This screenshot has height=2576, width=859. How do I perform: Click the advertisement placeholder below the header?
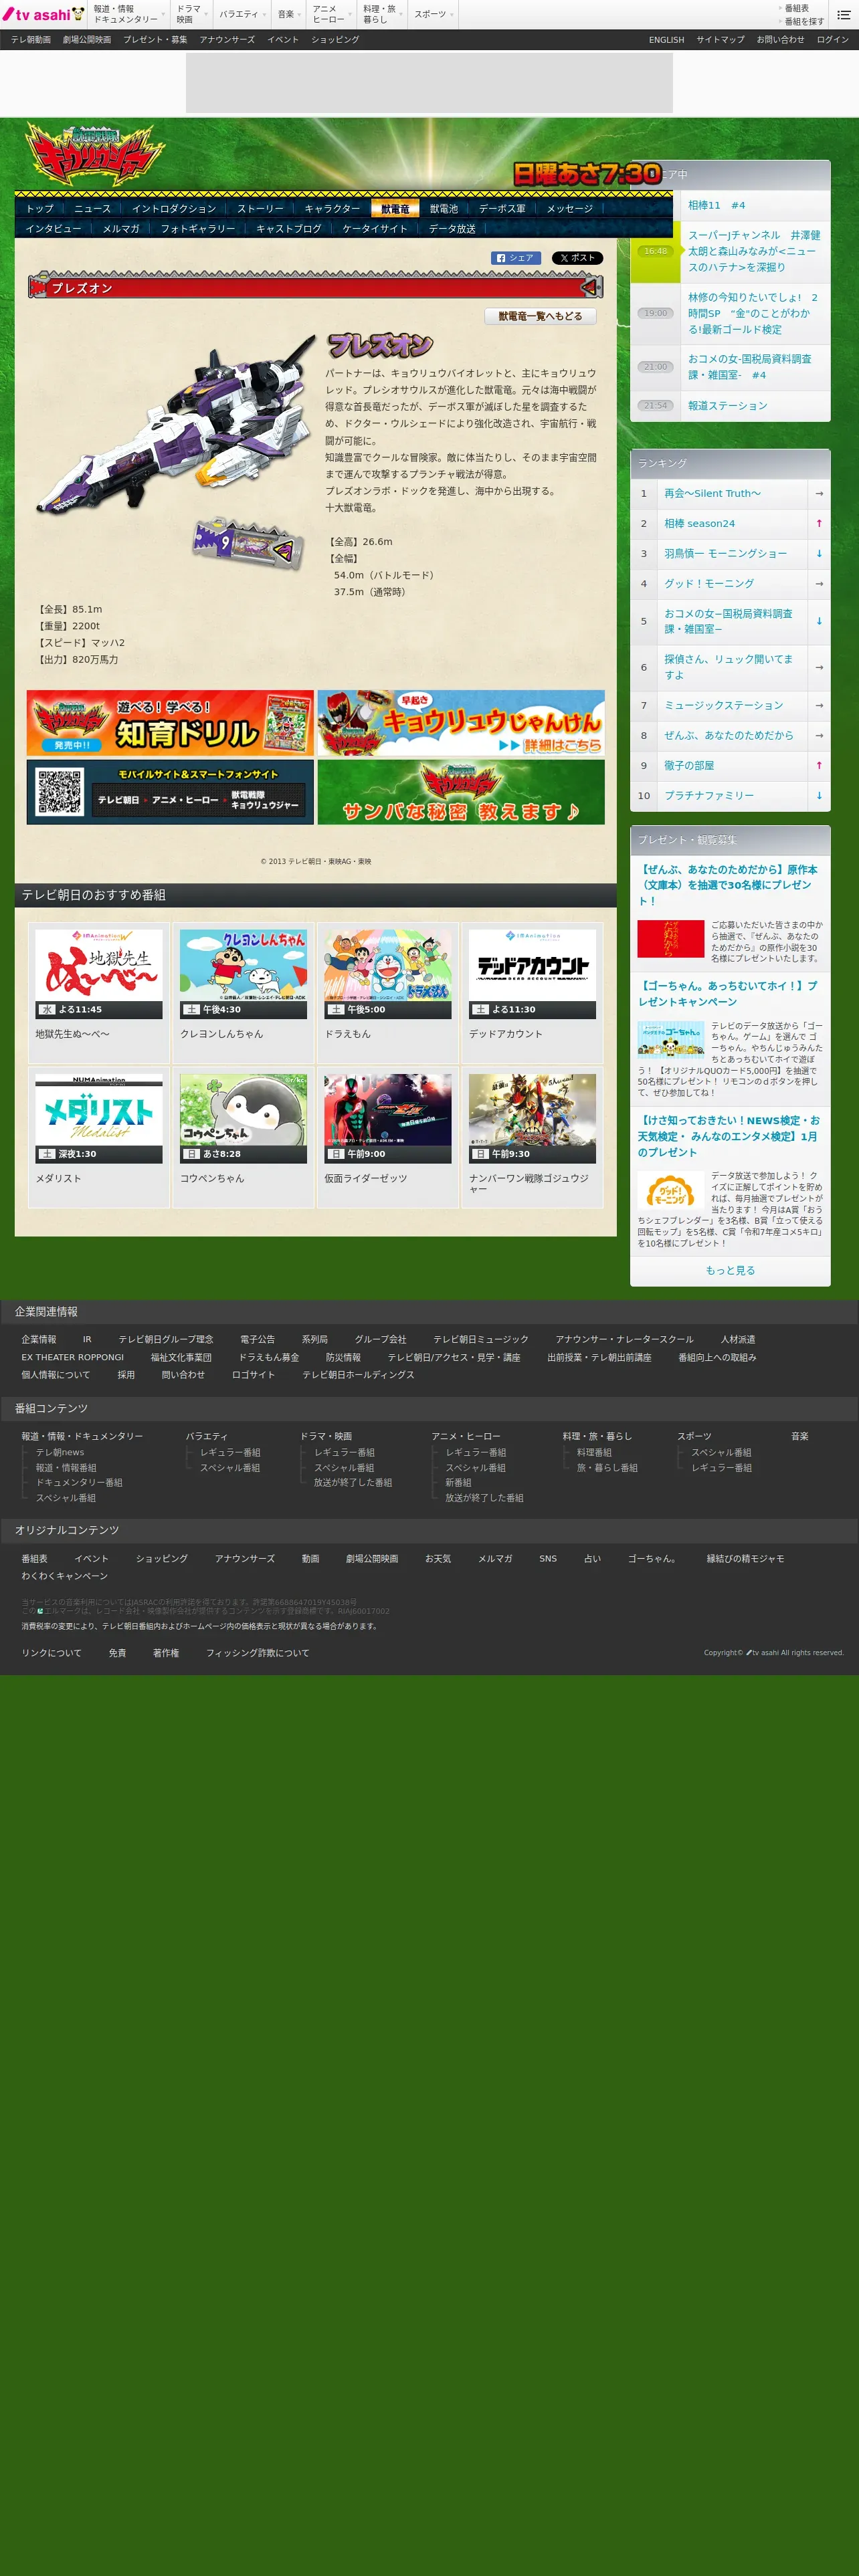(429, 83)
